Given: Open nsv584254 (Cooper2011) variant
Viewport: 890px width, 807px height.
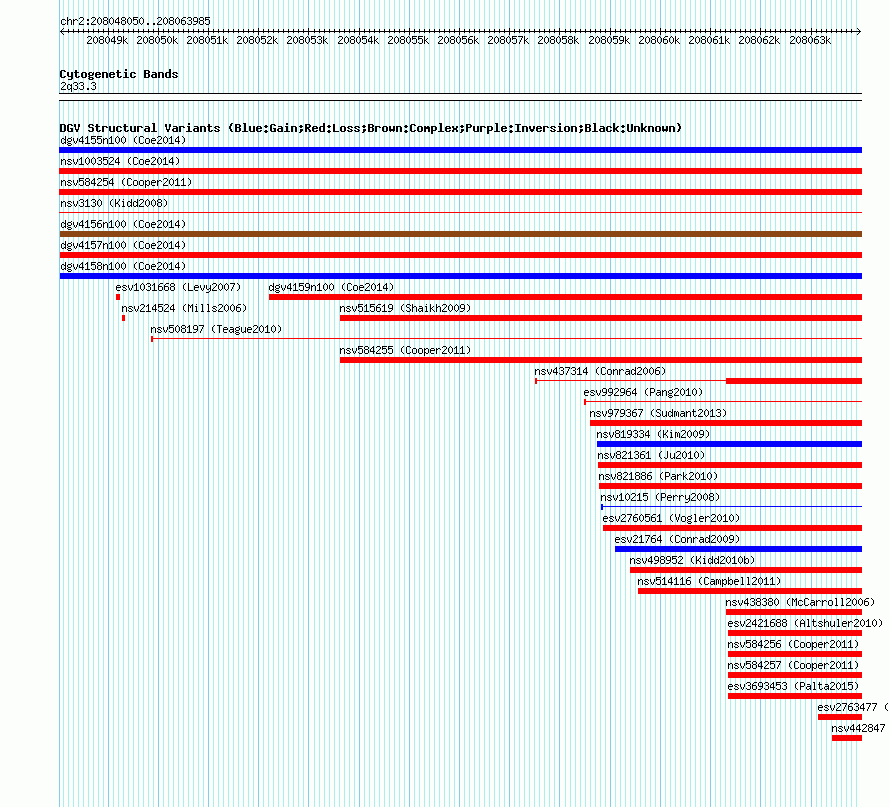Looking at the screenshot, I should coord(126,182).
